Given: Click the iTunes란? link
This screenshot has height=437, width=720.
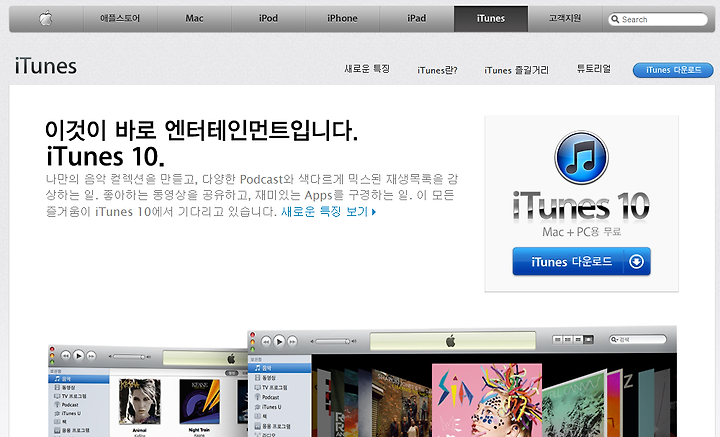Looking at the screenshot, I should (x=437, y=70).
